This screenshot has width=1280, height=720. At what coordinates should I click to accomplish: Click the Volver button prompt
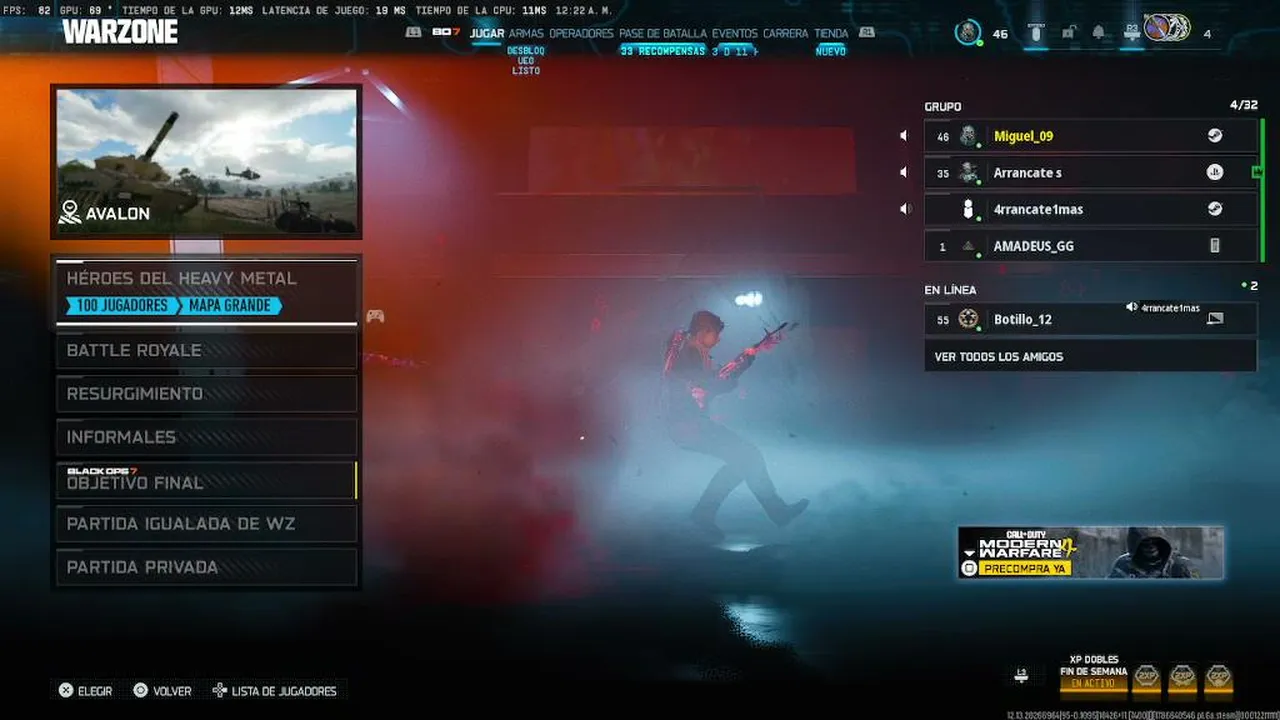(162, 691)
